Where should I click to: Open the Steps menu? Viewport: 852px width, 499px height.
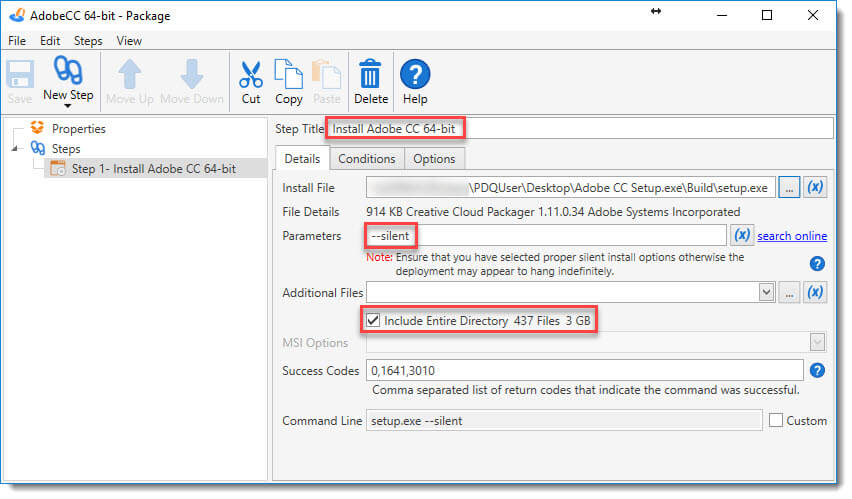click(88, 41)
